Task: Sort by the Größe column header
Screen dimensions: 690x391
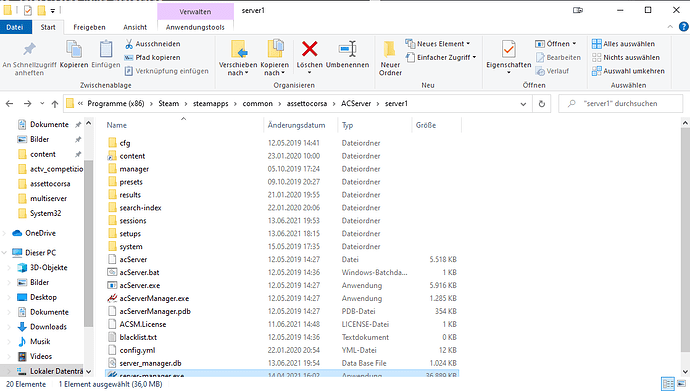Action: [x=426, y=125]
